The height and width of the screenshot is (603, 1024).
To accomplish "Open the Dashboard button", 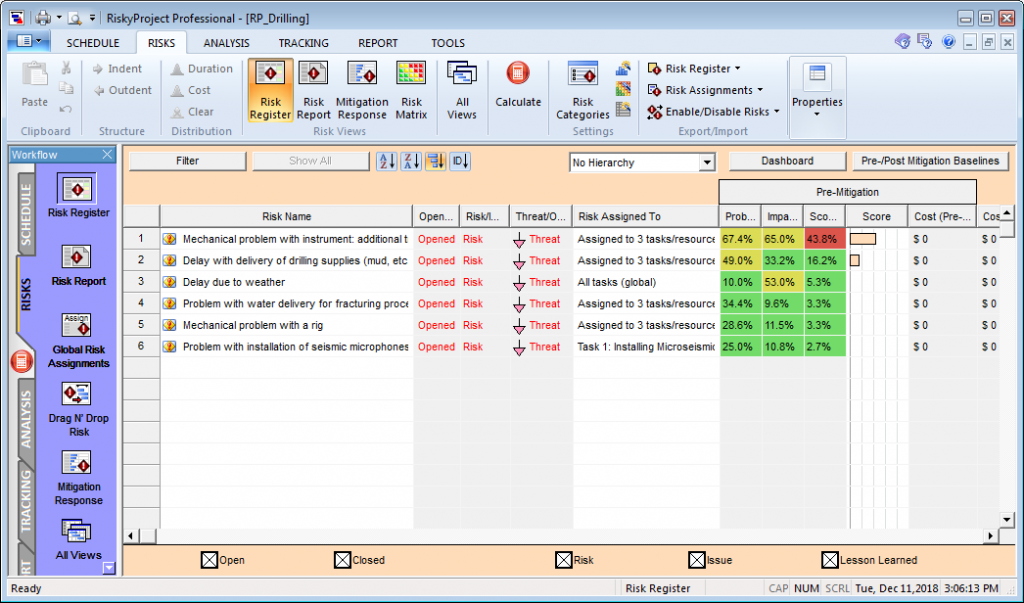I will 787,161.
